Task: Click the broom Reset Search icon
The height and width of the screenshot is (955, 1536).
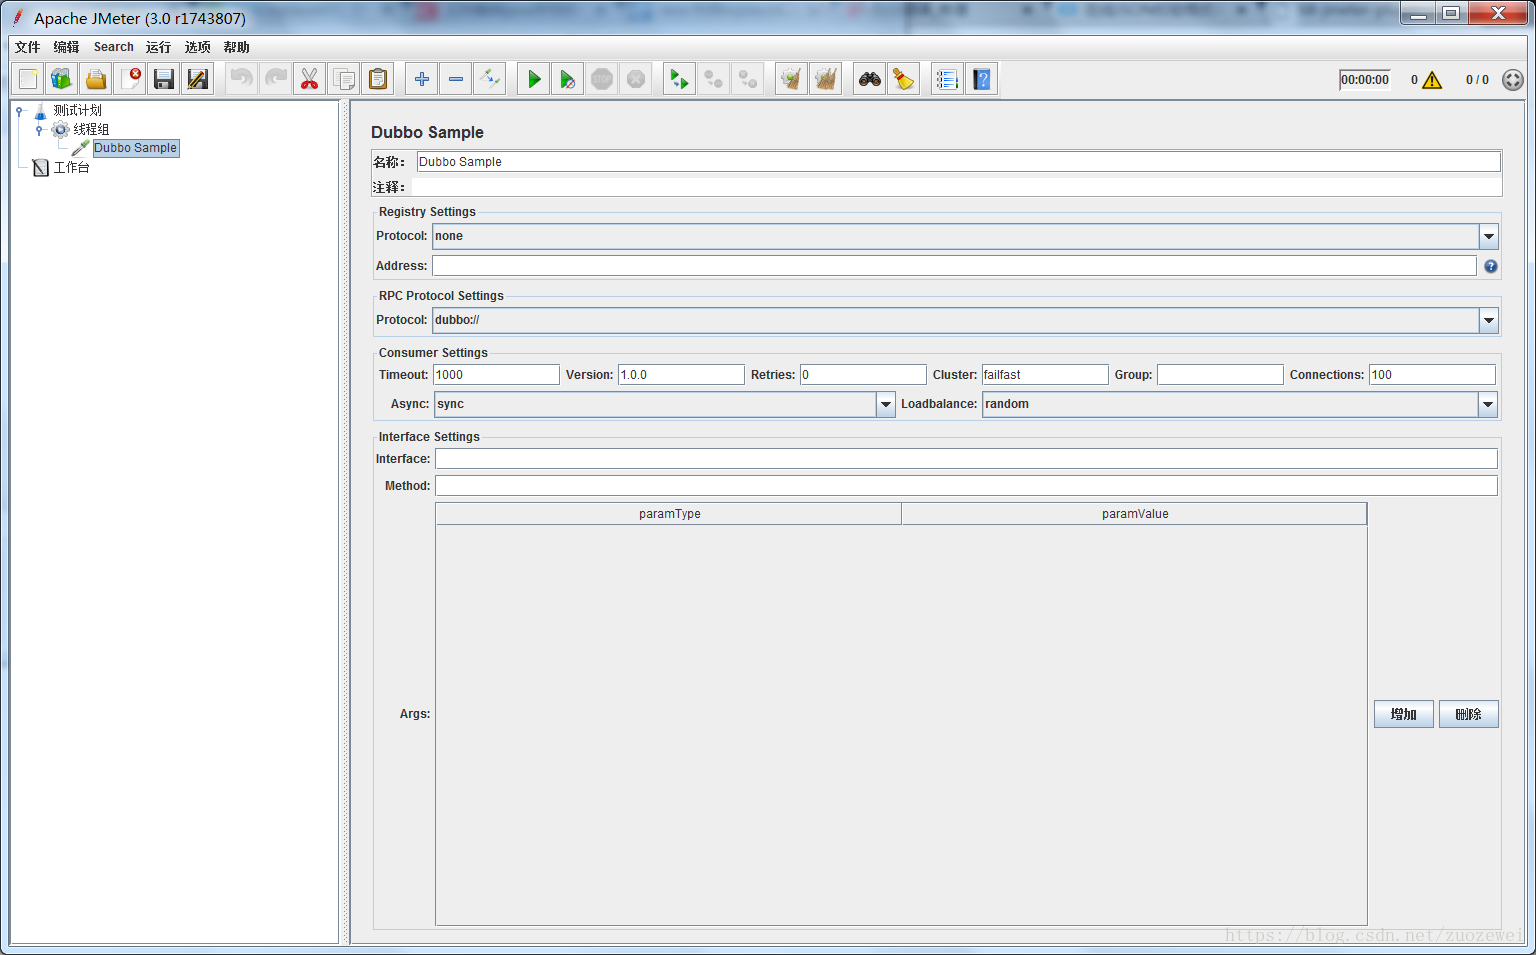Action: tap(904, 79)
